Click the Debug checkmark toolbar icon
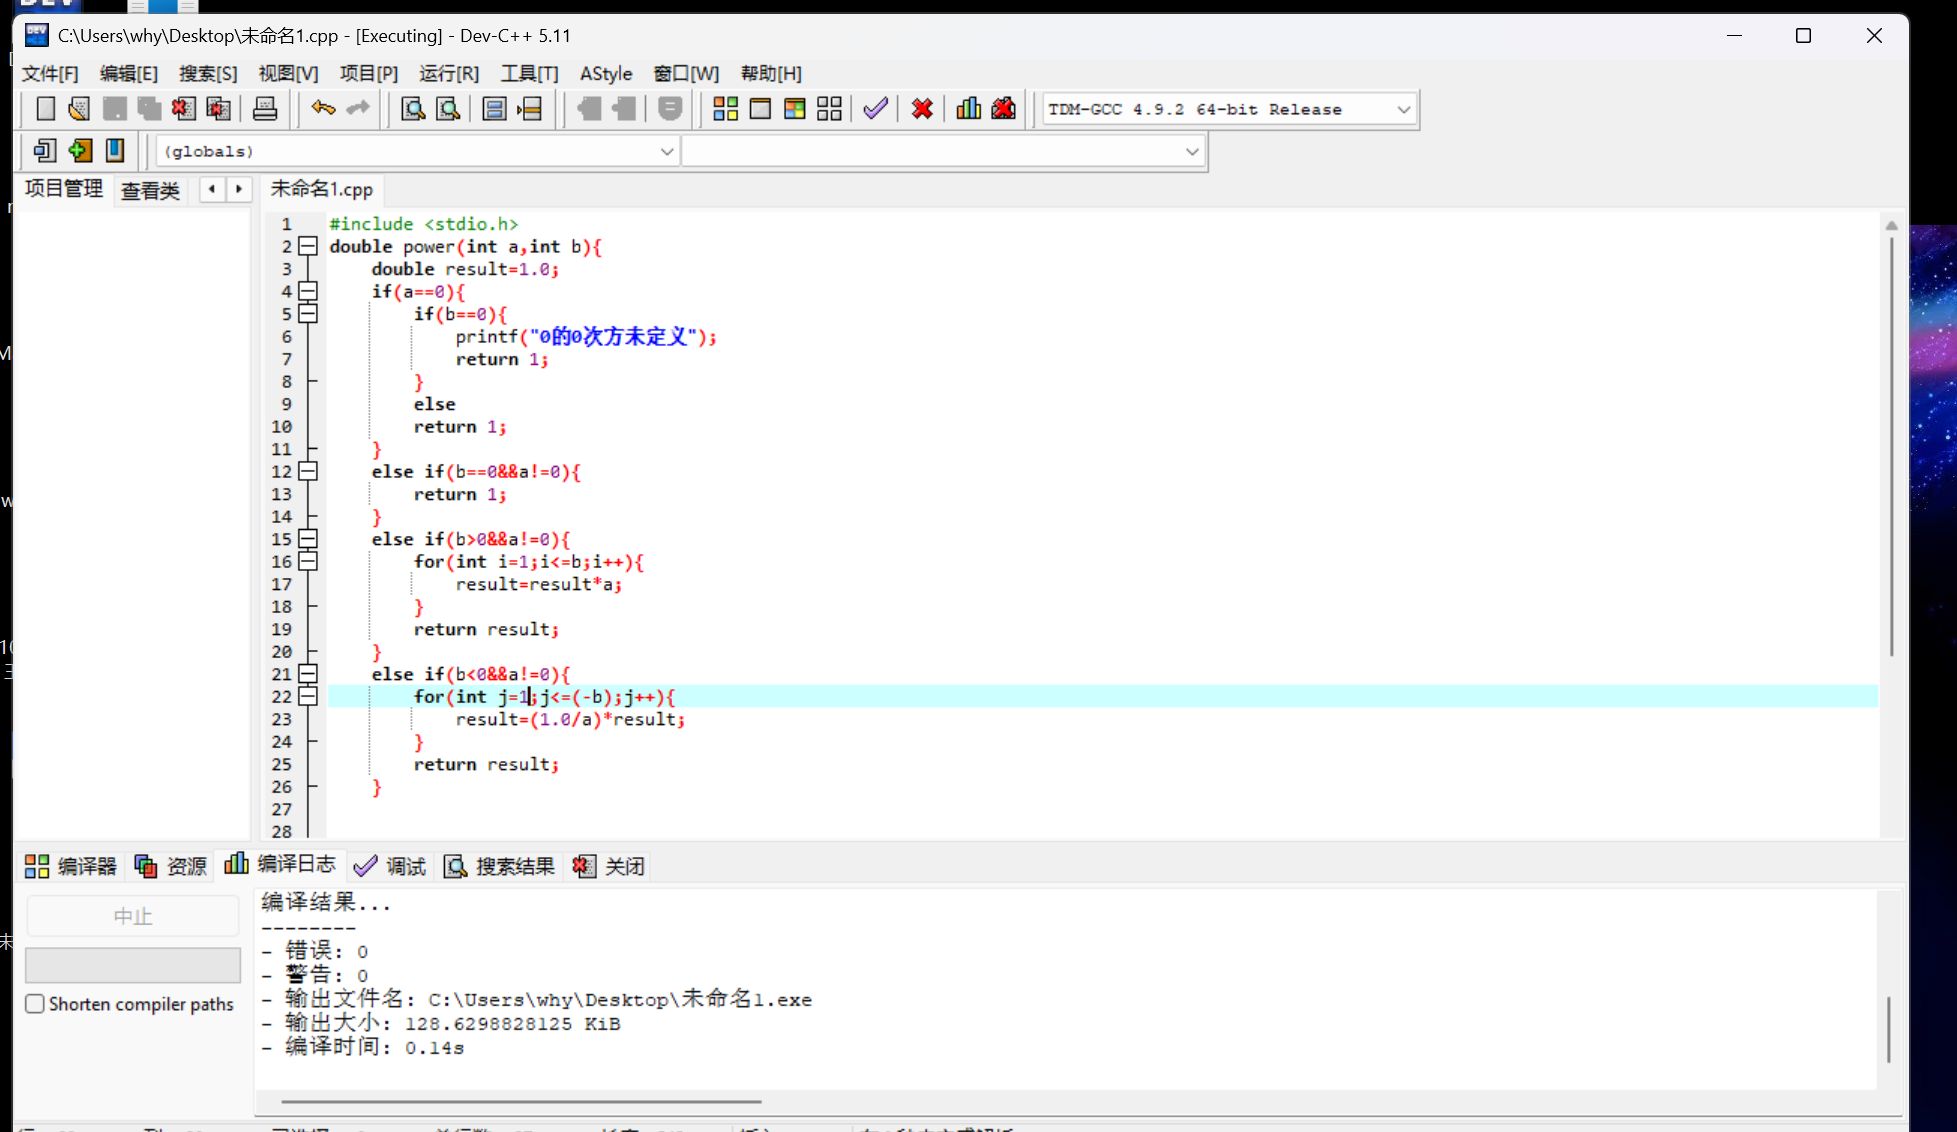1957x1132 pixels. (875, 109)
